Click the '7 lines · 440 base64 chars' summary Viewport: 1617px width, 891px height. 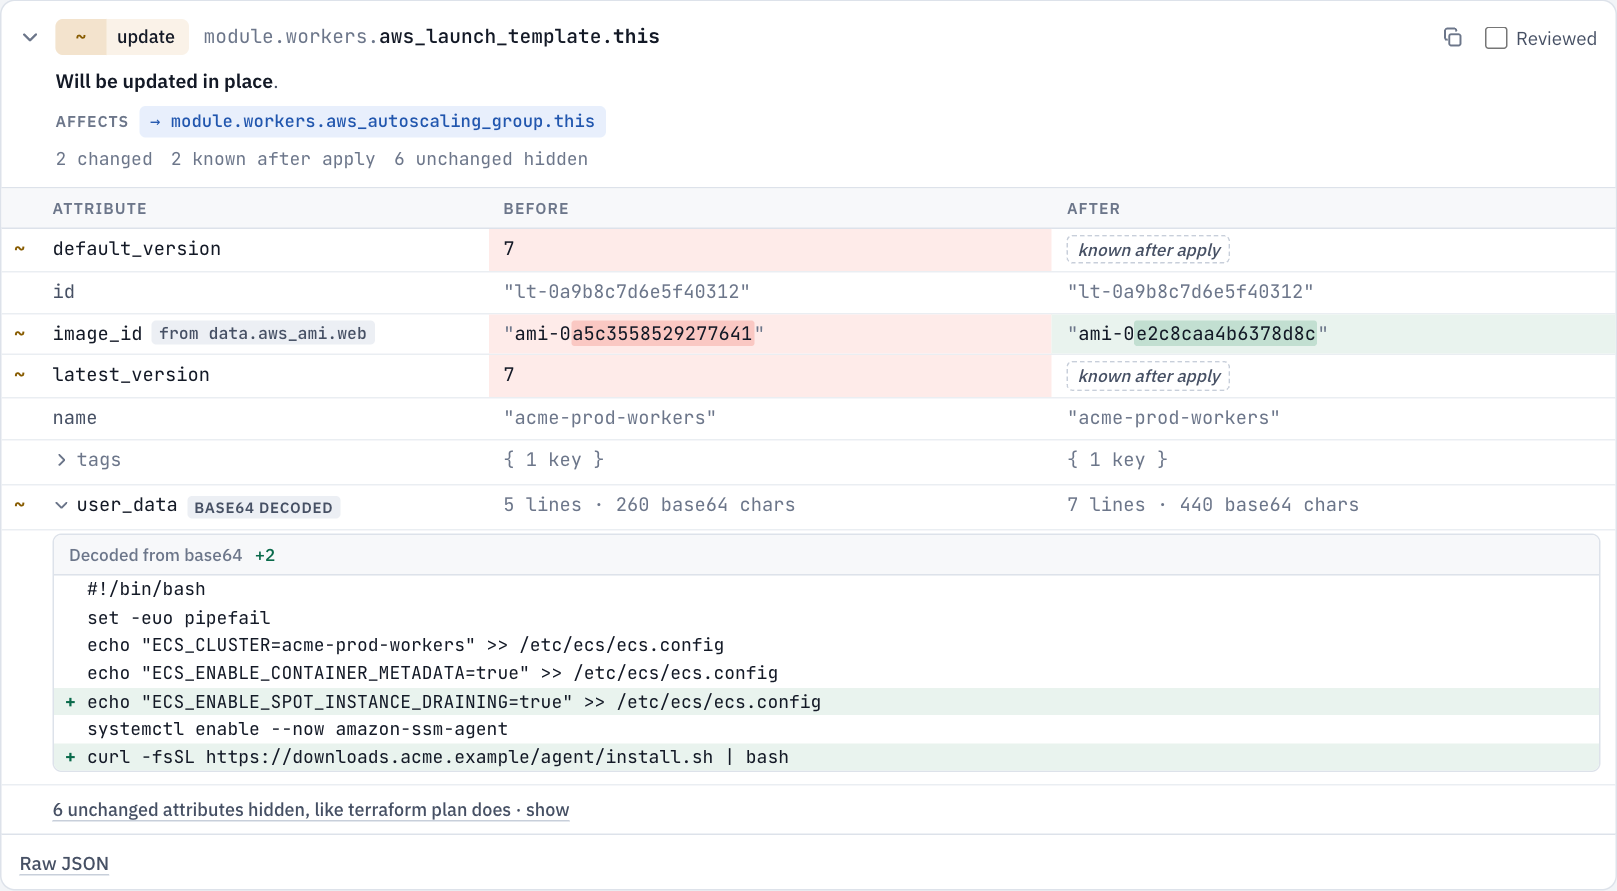1213,505
